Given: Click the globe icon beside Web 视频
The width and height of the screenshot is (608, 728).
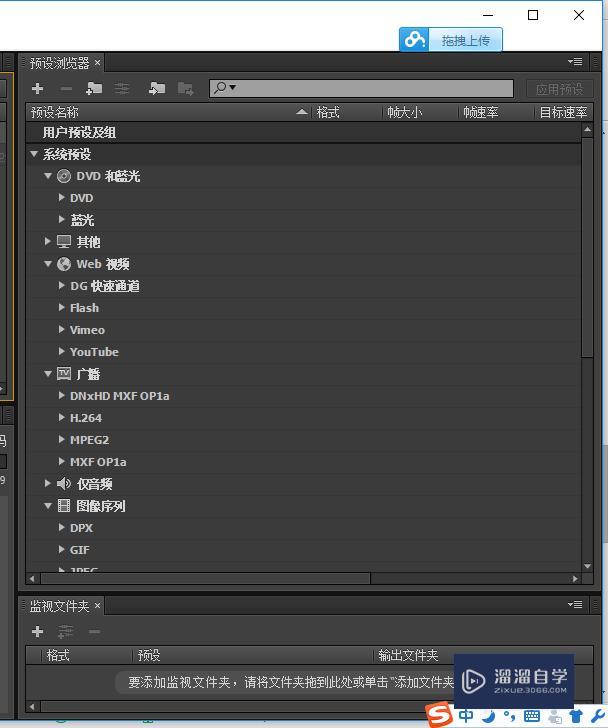Looking at the screenshot, I should (x=64, y=264).
